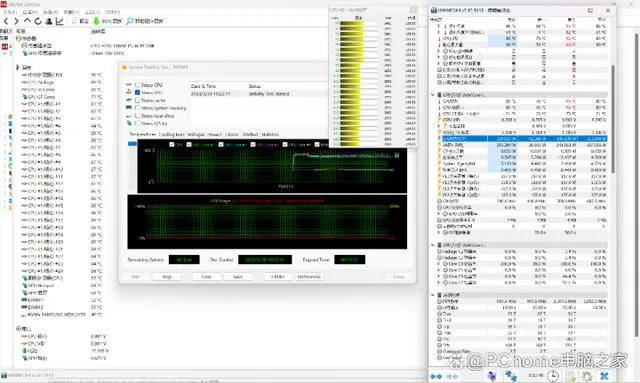
Task: Click HWiNFO clock icon in bottom toolbar
Action: (553, 376)
